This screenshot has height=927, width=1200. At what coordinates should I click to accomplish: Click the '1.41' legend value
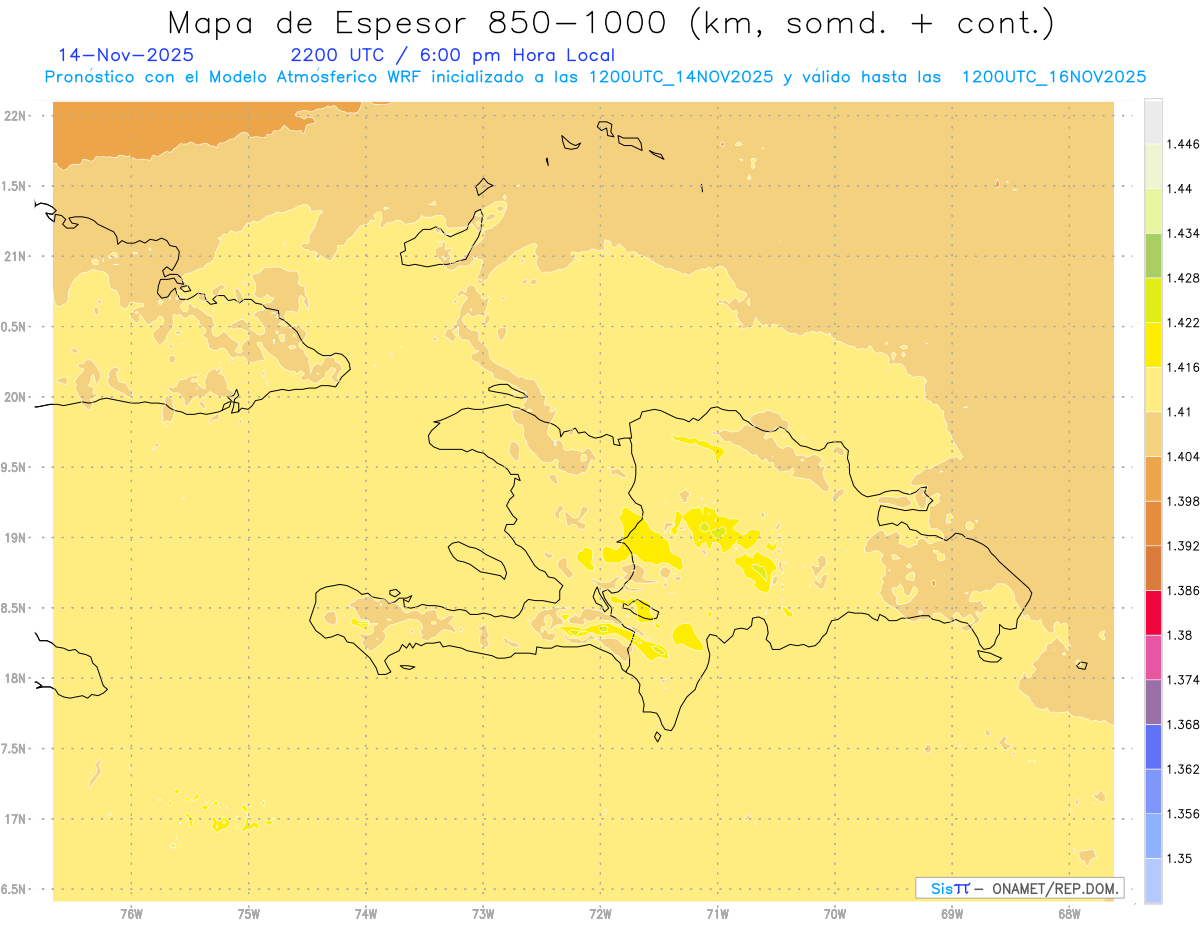pos(1181,411)
